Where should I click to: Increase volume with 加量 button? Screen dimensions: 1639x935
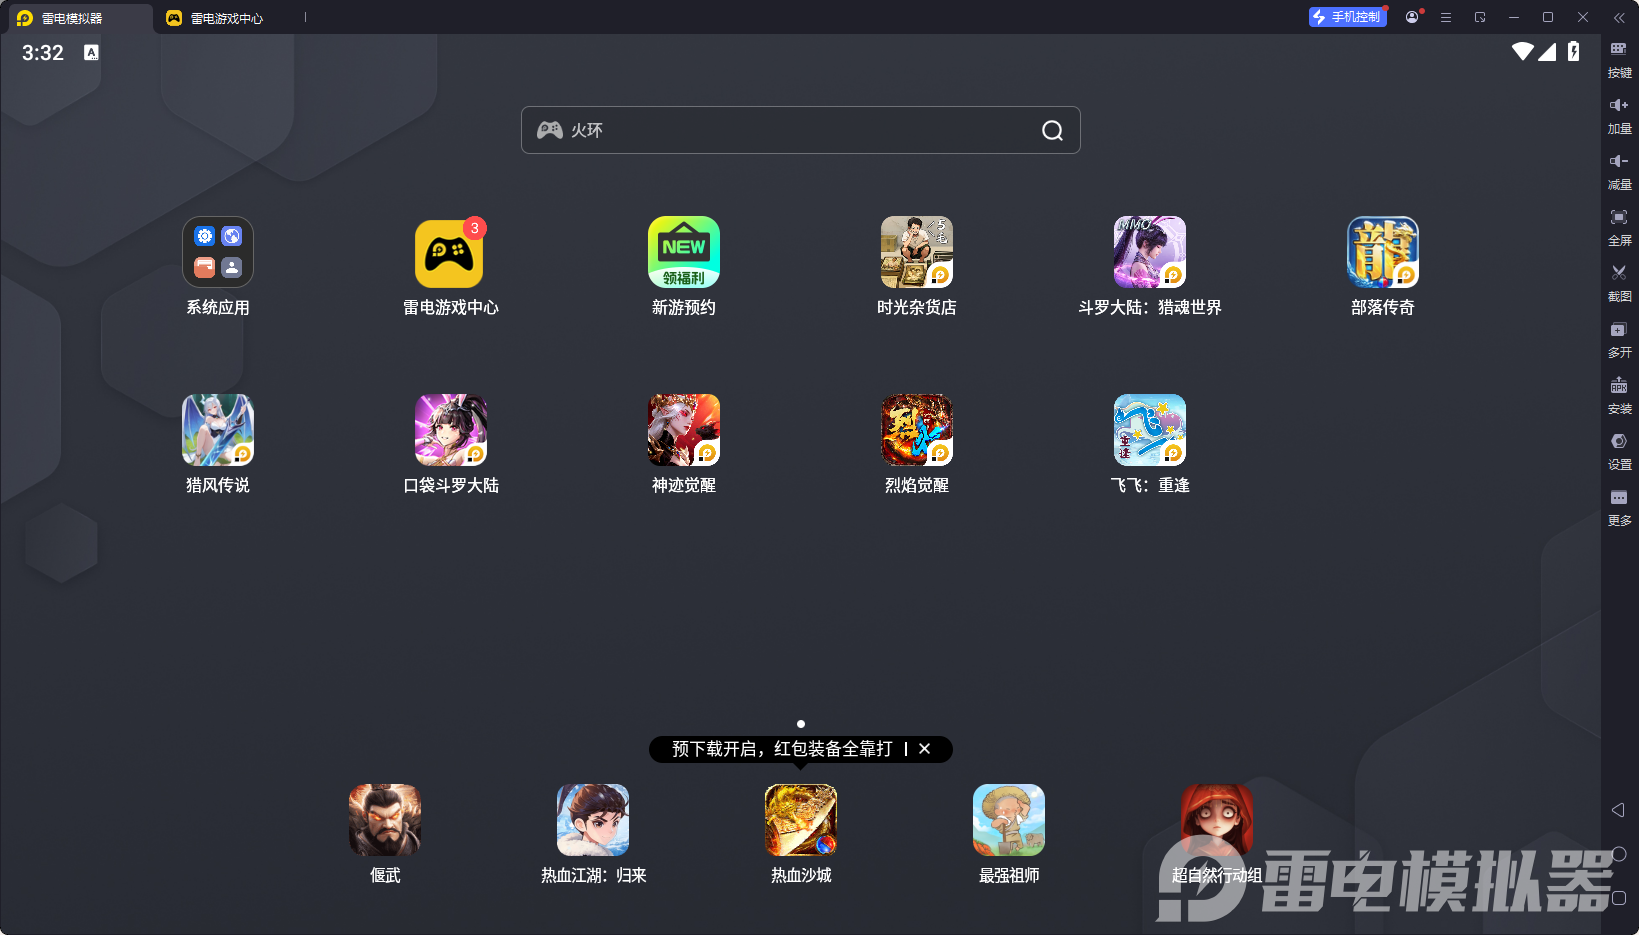[1619, 115]
